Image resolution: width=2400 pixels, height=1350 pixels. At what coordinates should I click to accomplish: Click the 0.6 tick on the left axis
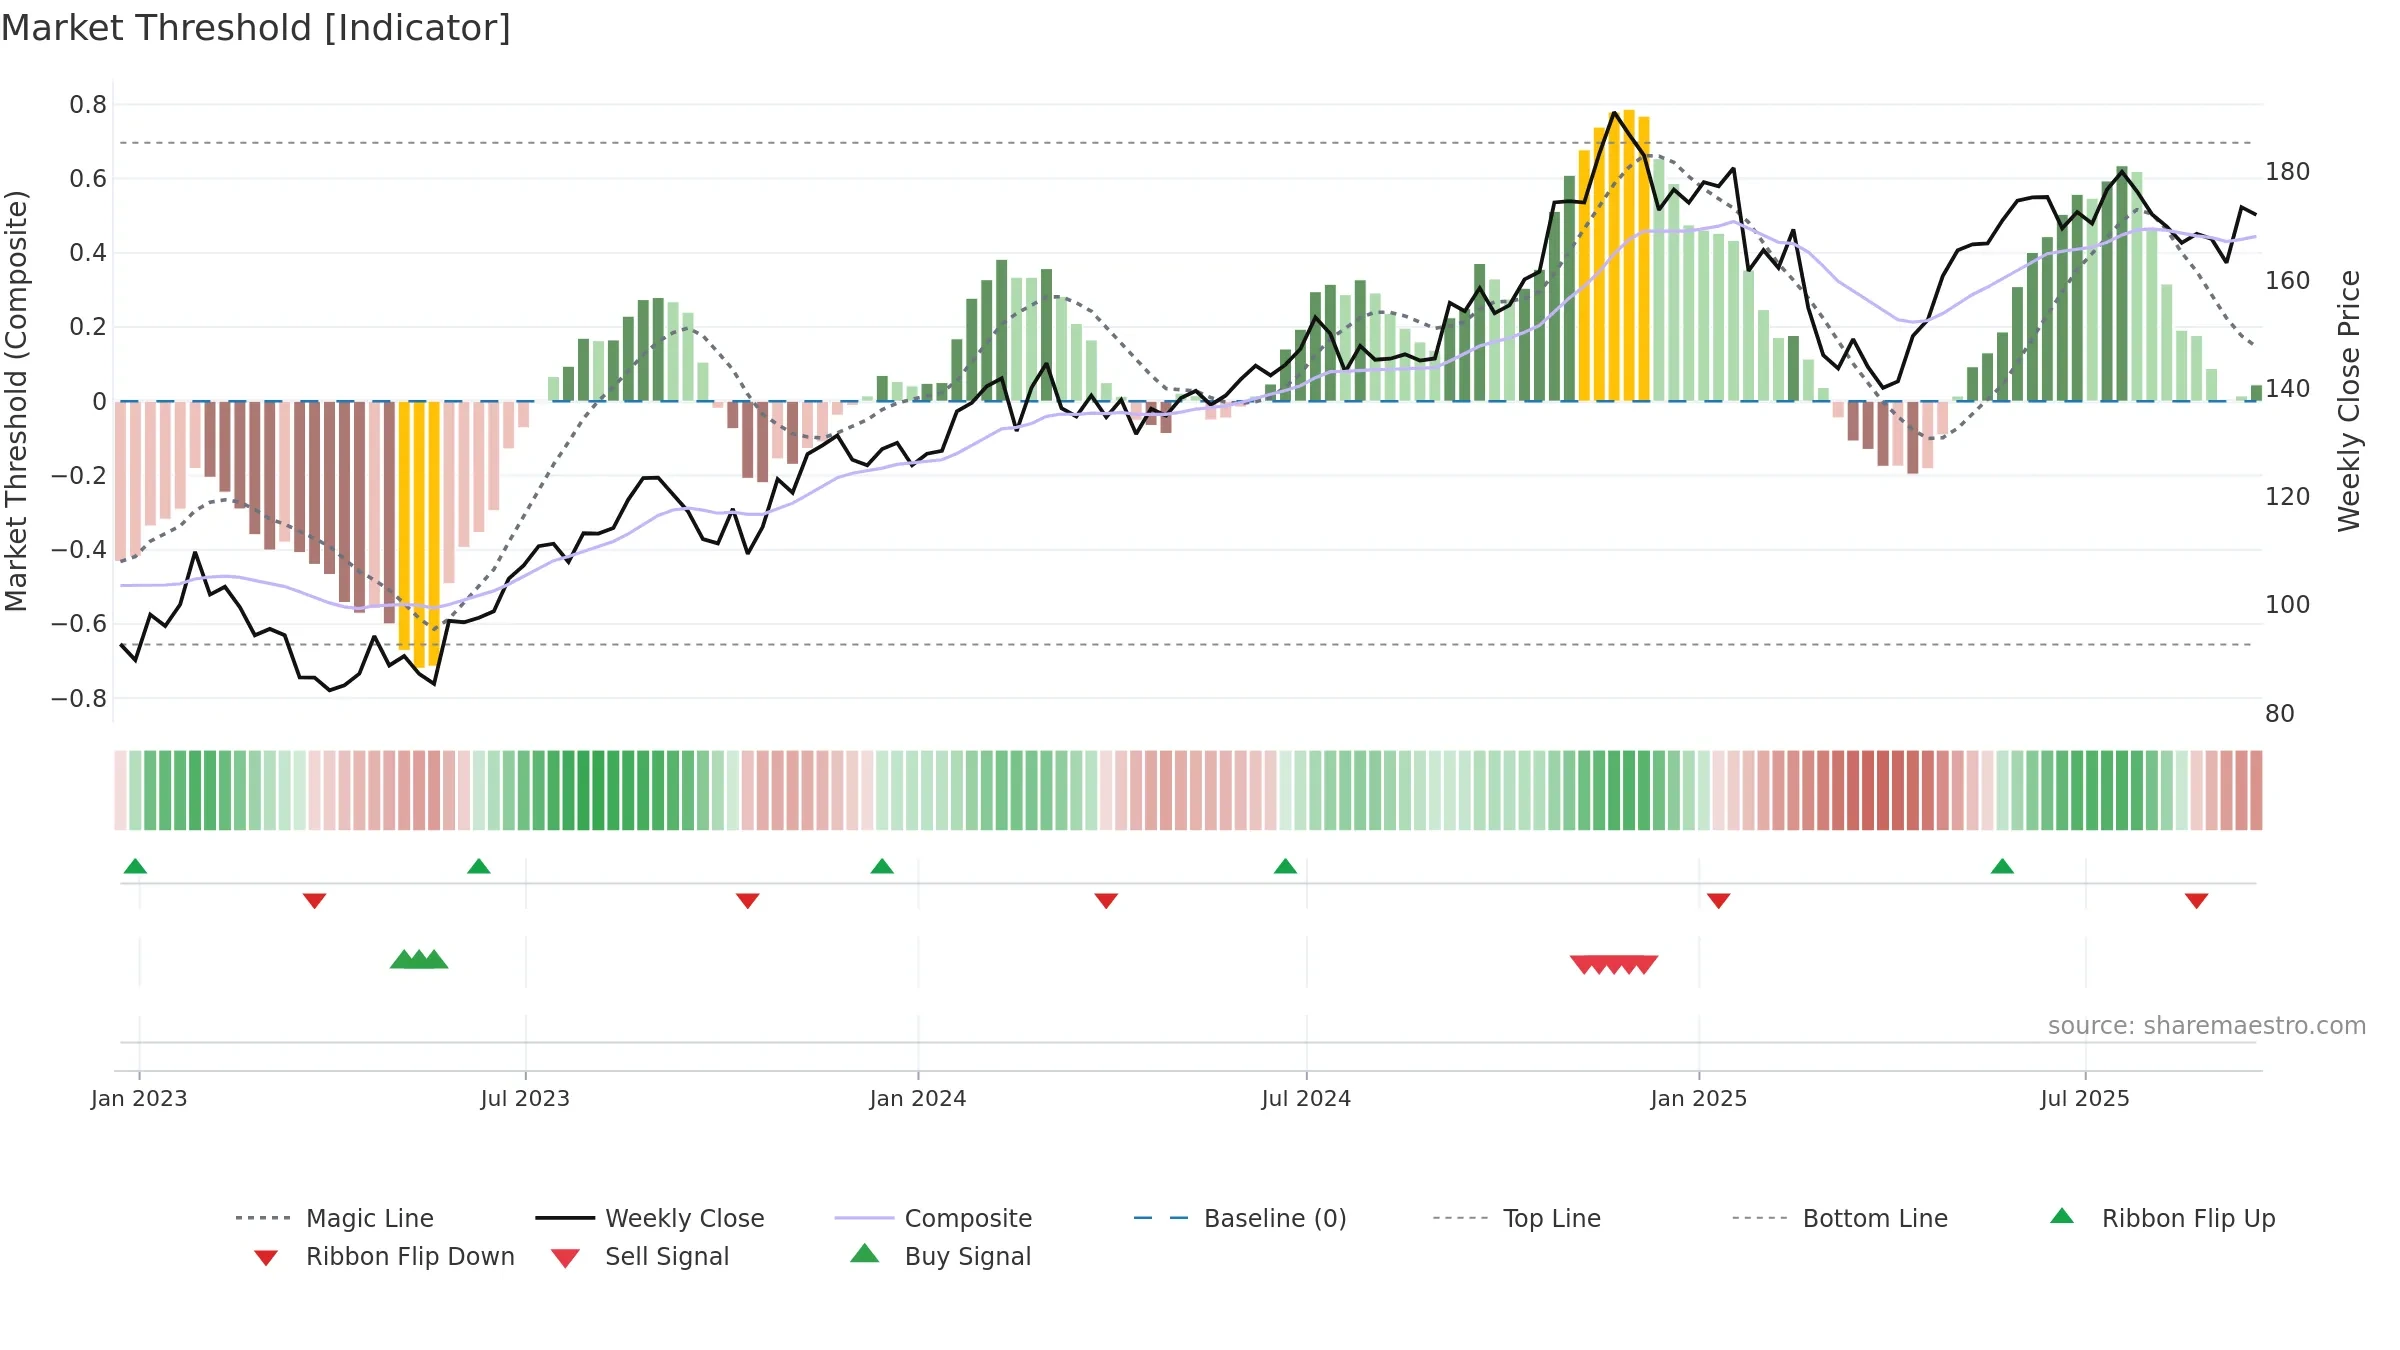click(x=88, y=179)
